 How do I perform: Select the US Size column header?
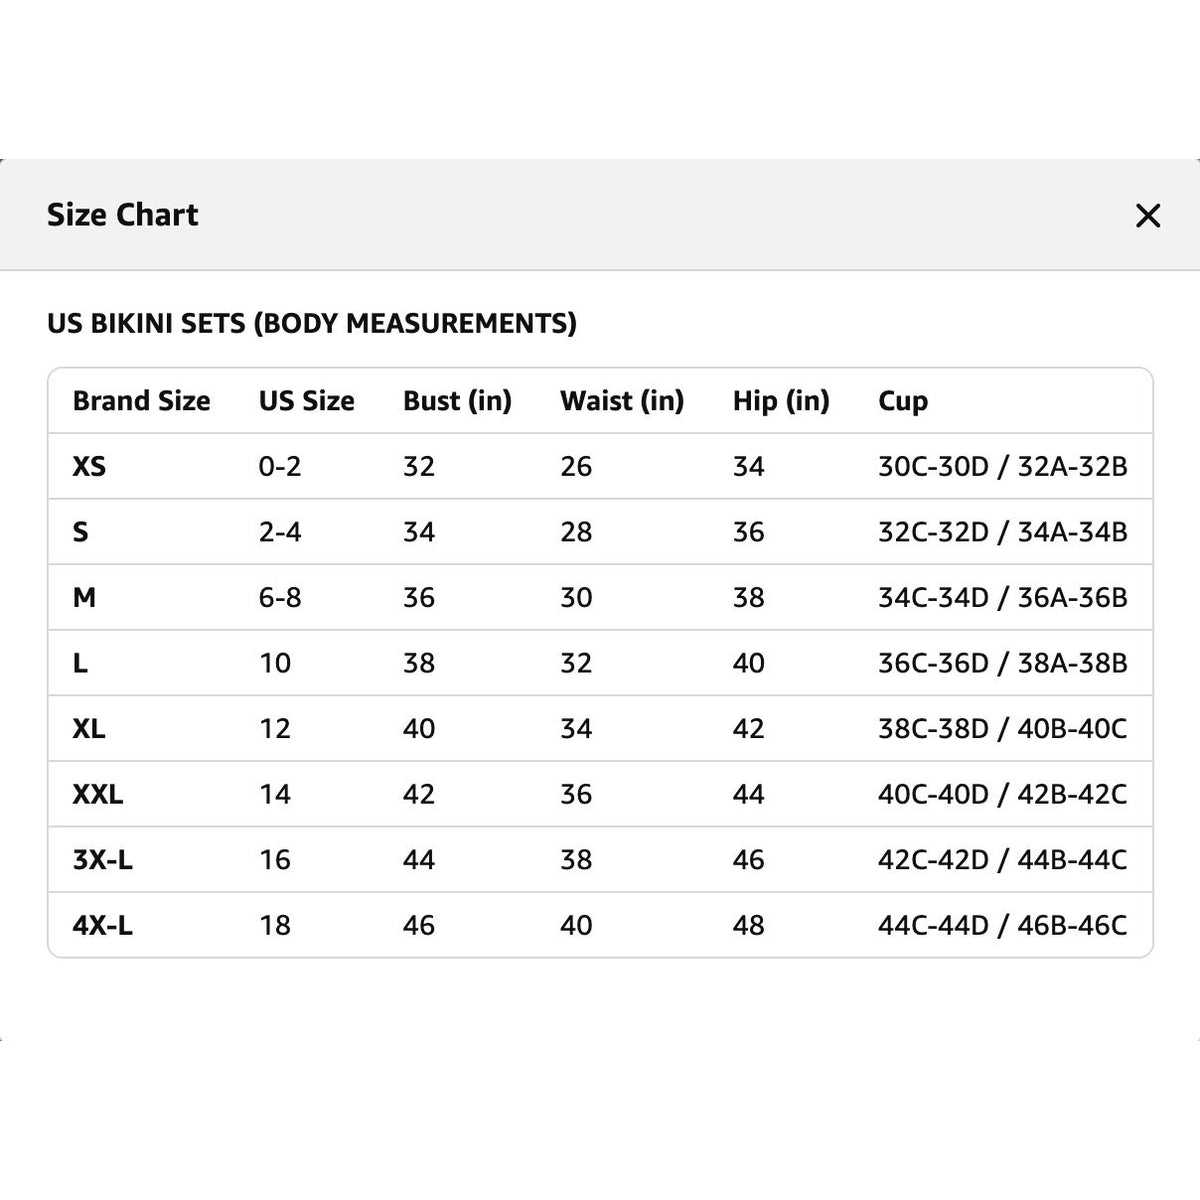306,401
